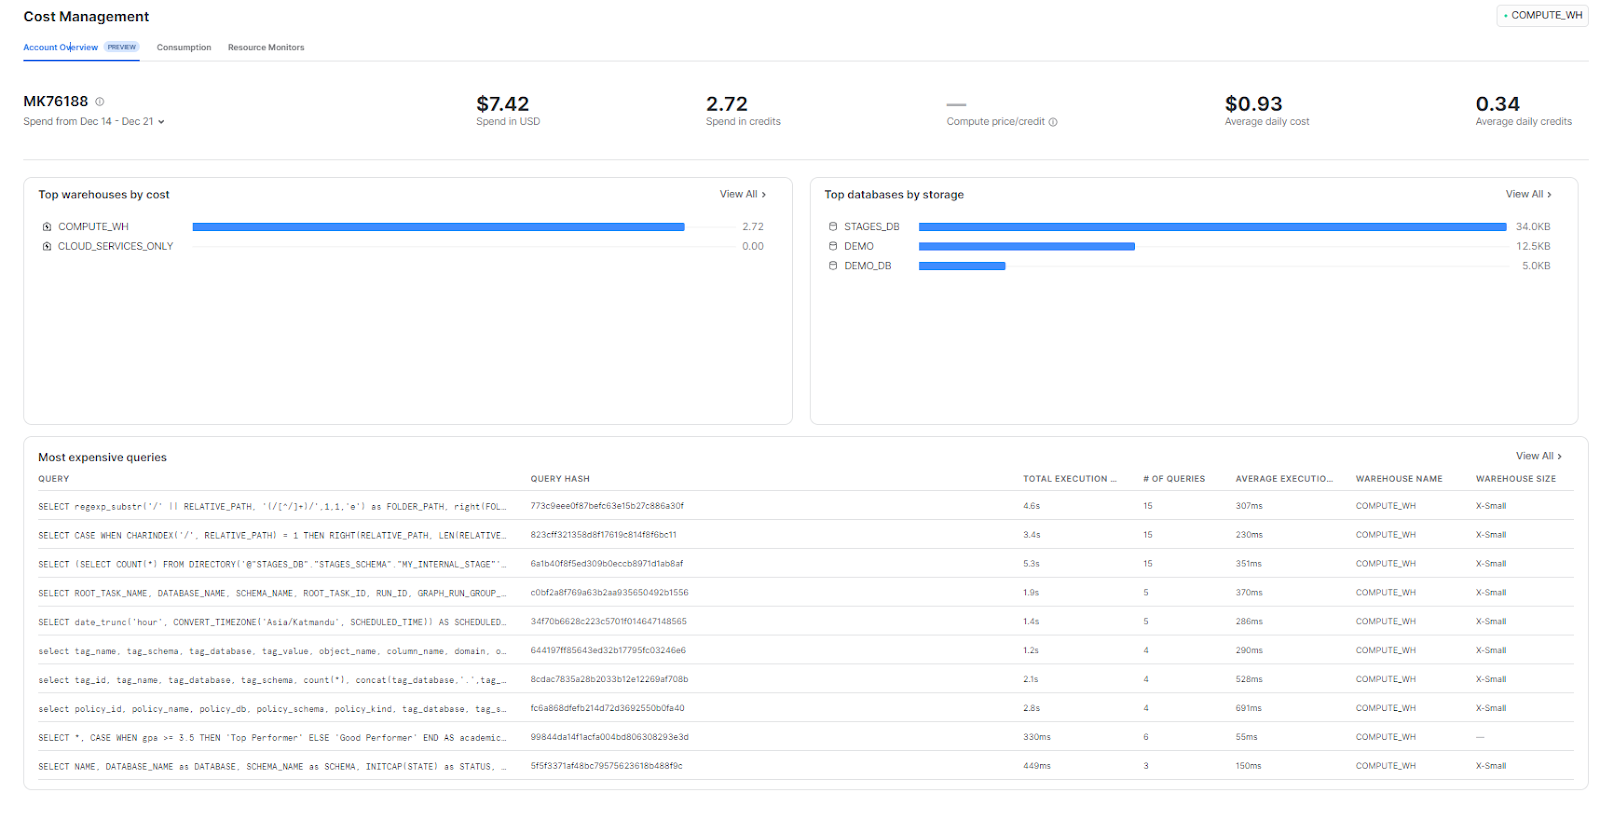Viewport: 1600px width, 820px height.
Task: Click the WAREHOUSE NAME column header
Action: pos(1399,479)
